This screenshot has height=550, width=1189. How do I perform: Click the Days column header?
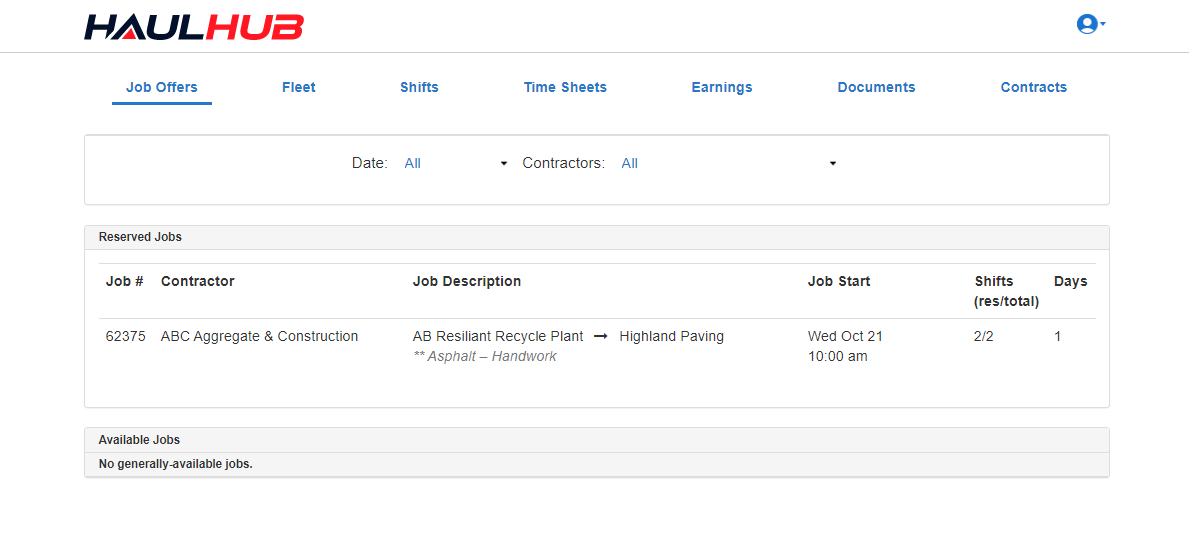(1070, 281)
